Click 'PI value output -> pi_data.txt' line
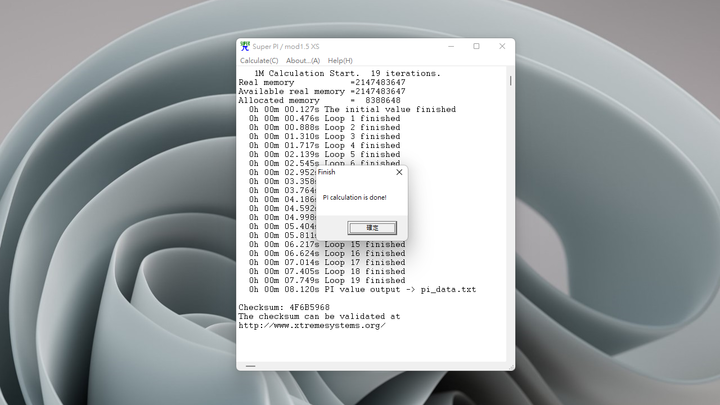 click(x=362, y=290)
